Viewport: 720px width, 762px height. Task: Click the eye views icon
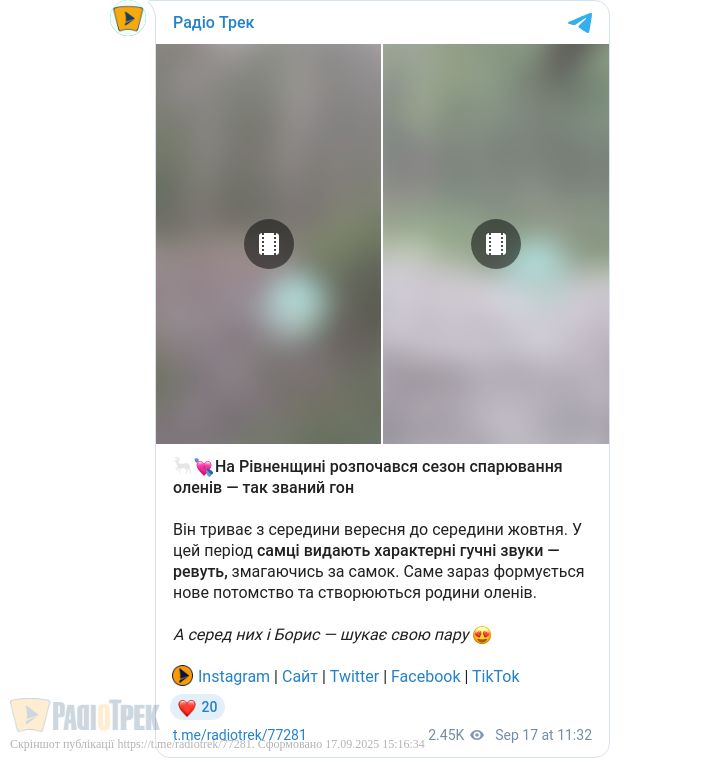tap(477, 735)
